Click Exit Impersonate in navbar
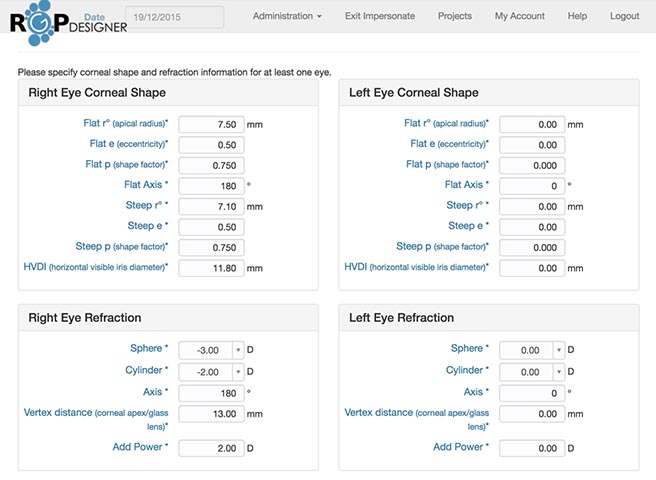The width and height of the screenshot is (656, 480). [x=380, y=16]
